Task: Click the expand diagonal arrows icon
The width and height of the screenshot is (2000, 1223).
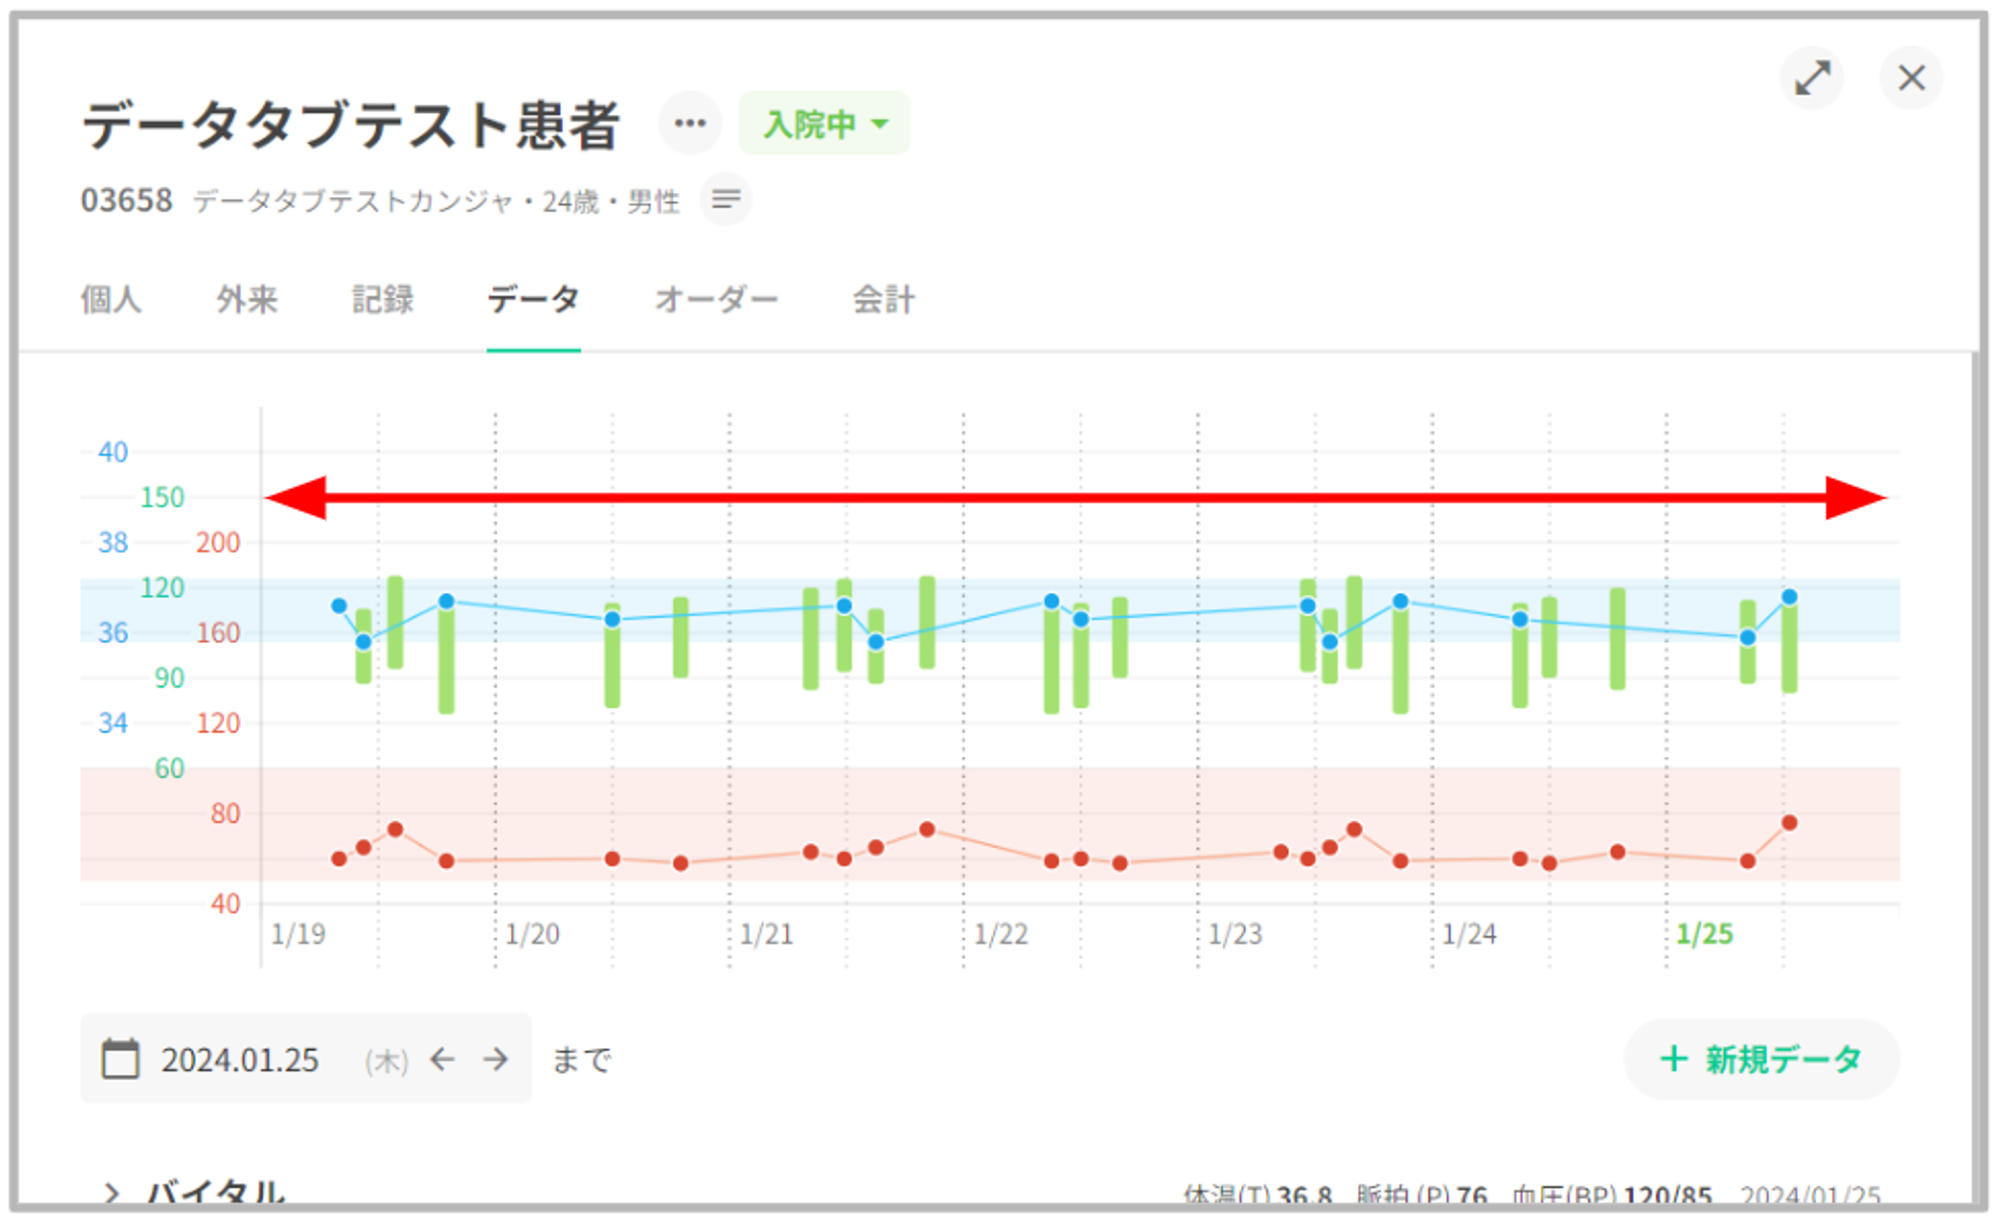Action: [x=1812, y=78]
